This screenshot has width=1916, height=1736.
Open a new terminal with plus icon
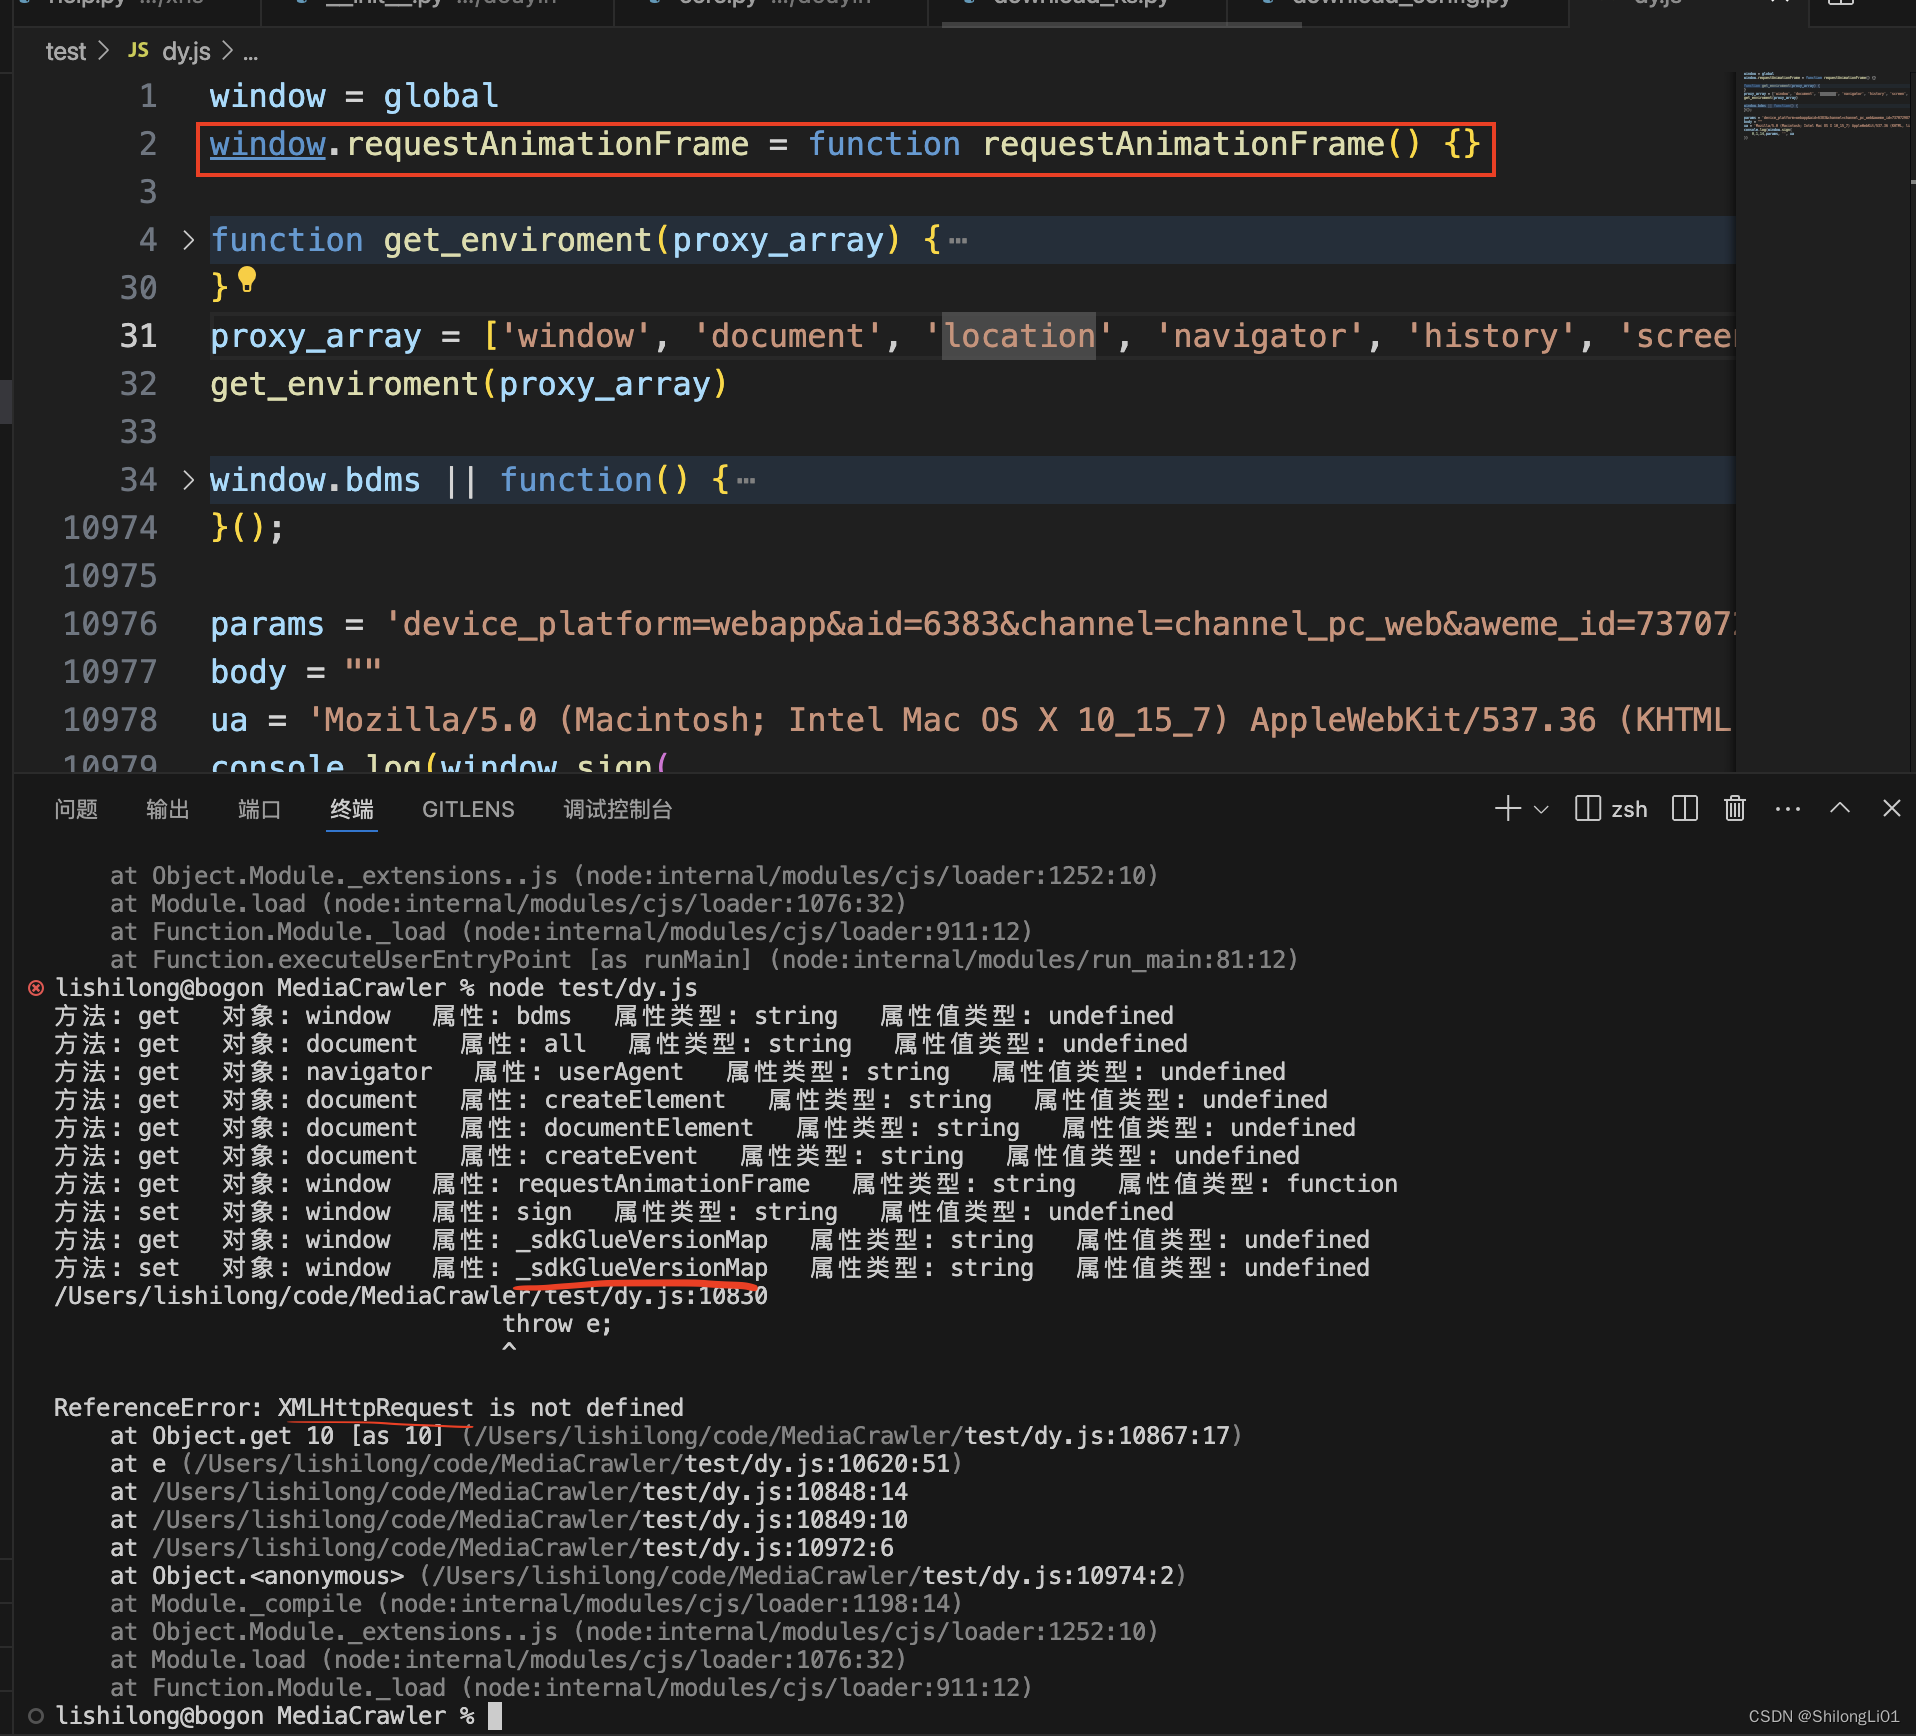pos(1507,809)
